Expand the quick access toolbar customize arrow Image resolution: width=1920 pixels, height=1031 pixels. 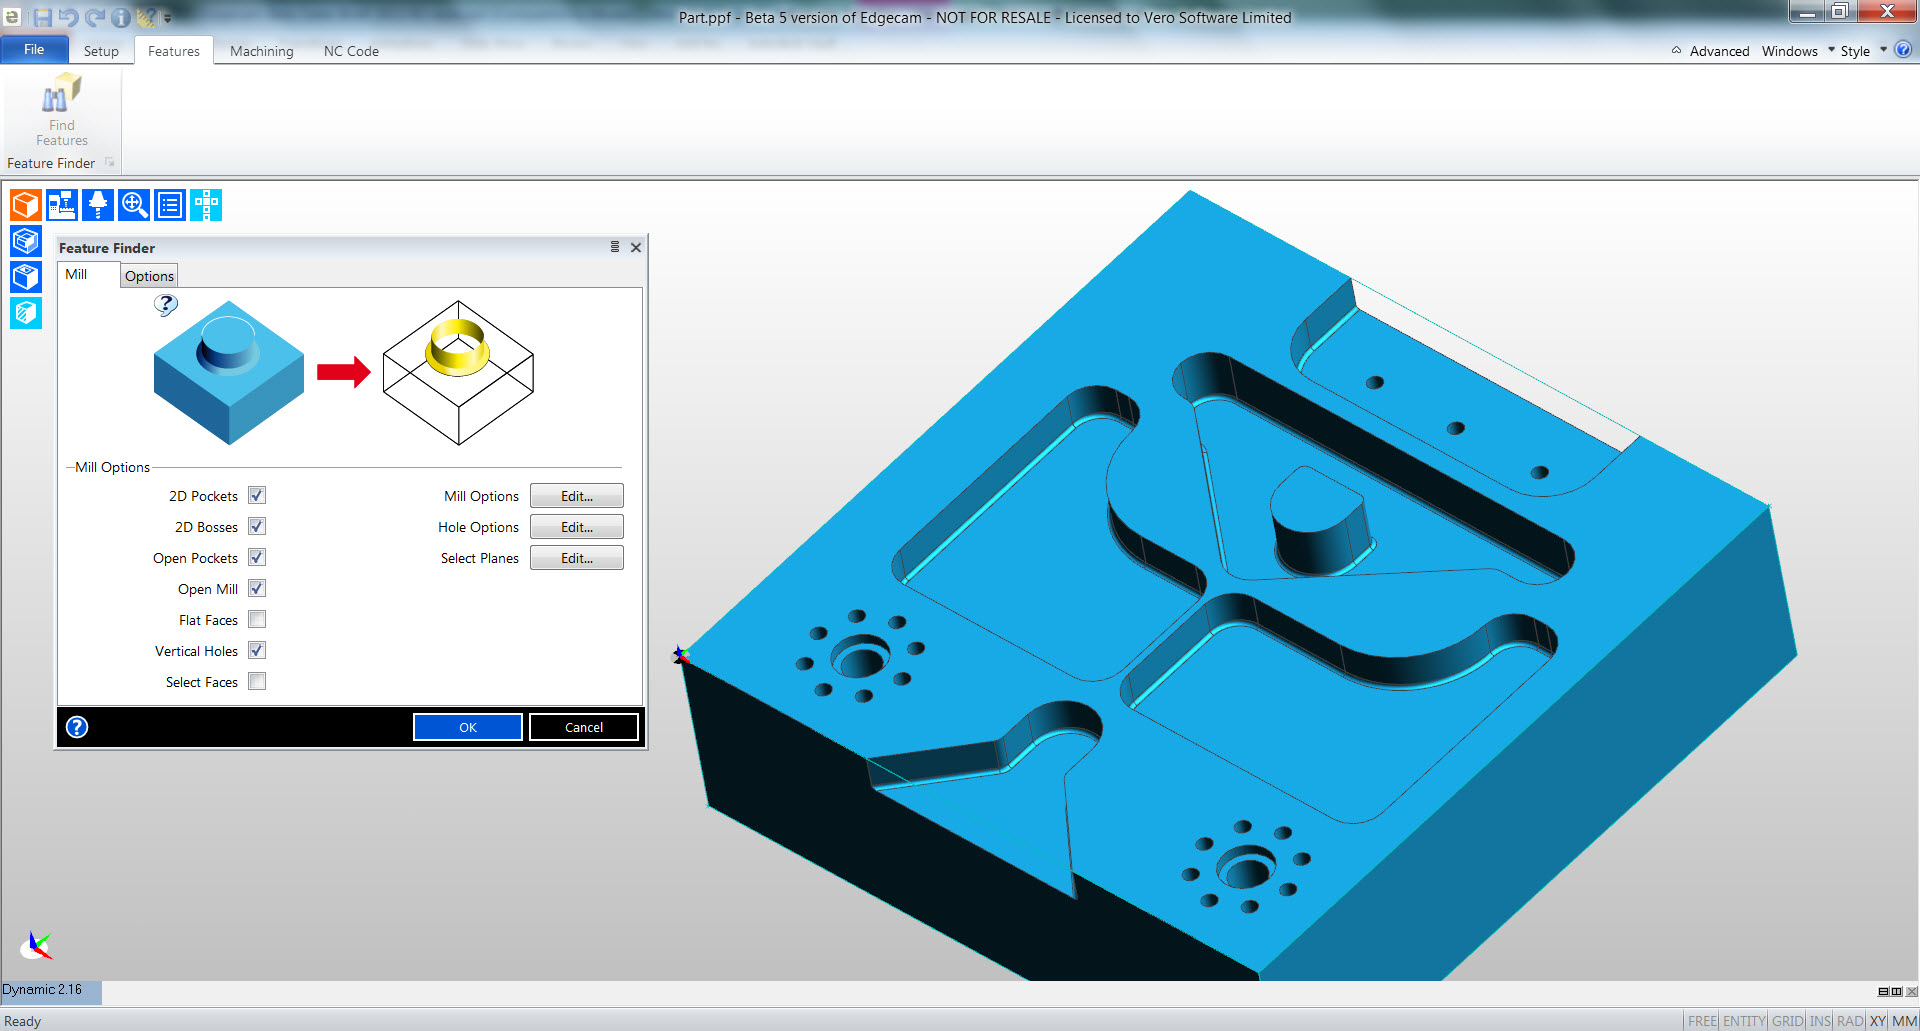click(x=168, y=18)
